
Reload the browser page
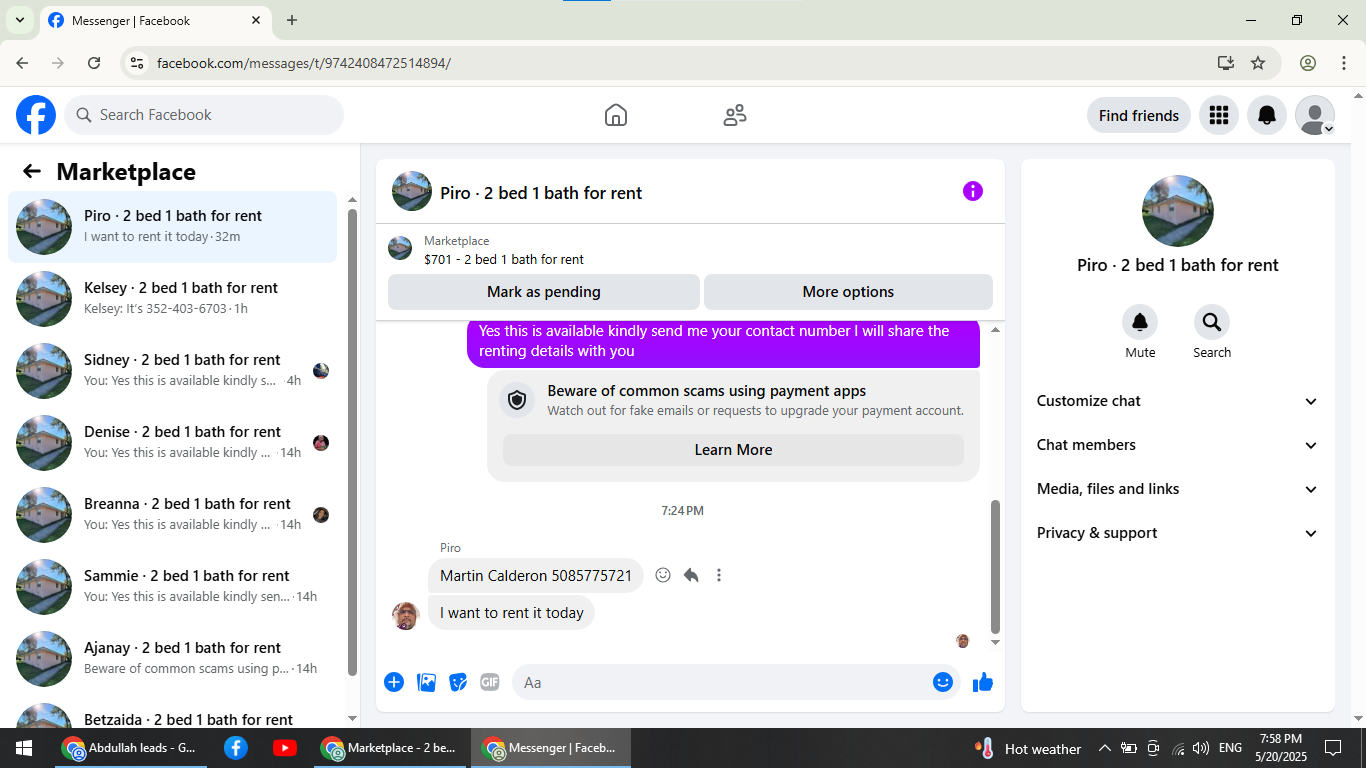point(94,63)
